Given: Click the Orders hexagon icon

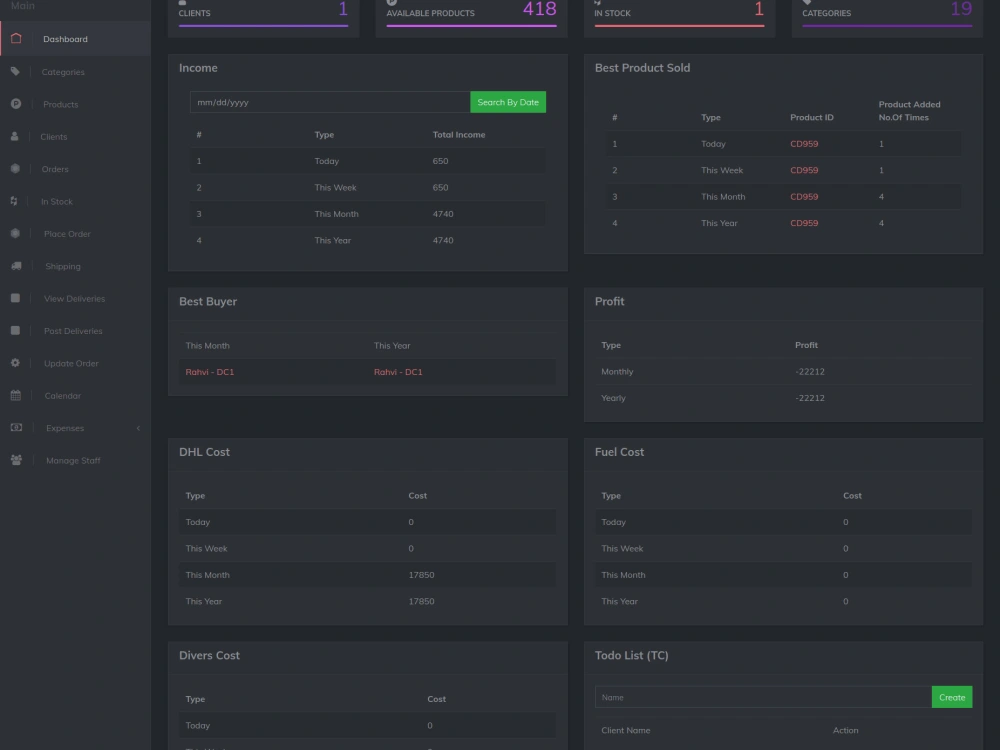Looking at the screenshot, I should [15, 168].
